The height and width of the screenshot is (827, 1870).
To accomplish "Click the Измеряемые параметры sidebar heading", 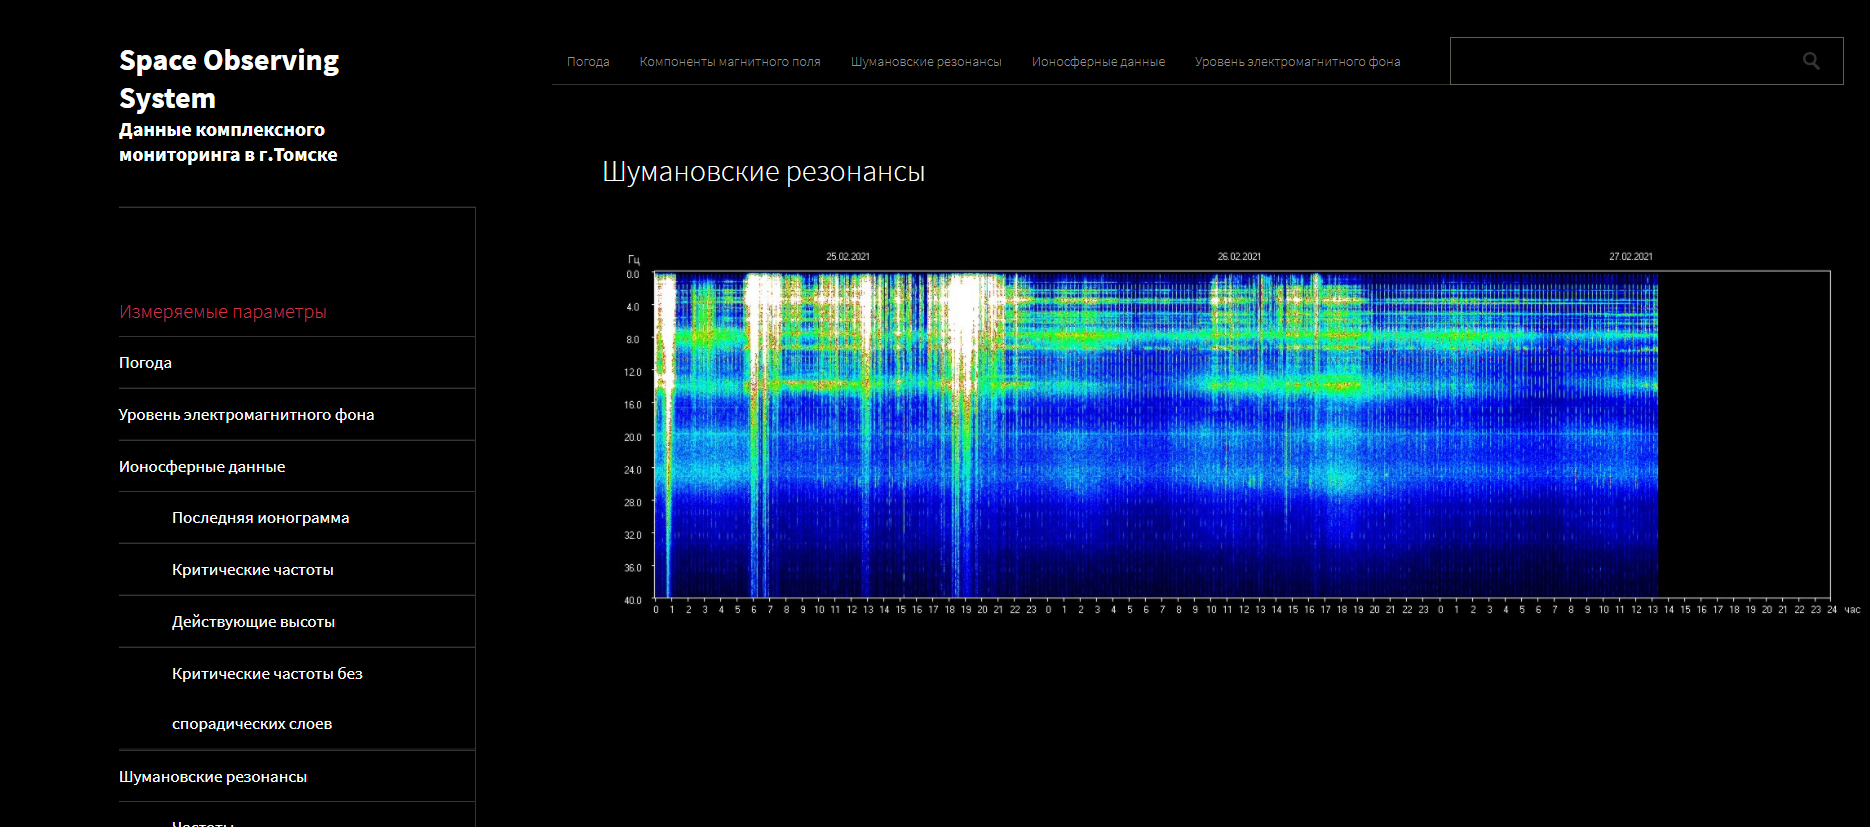I will coord(223,312).
